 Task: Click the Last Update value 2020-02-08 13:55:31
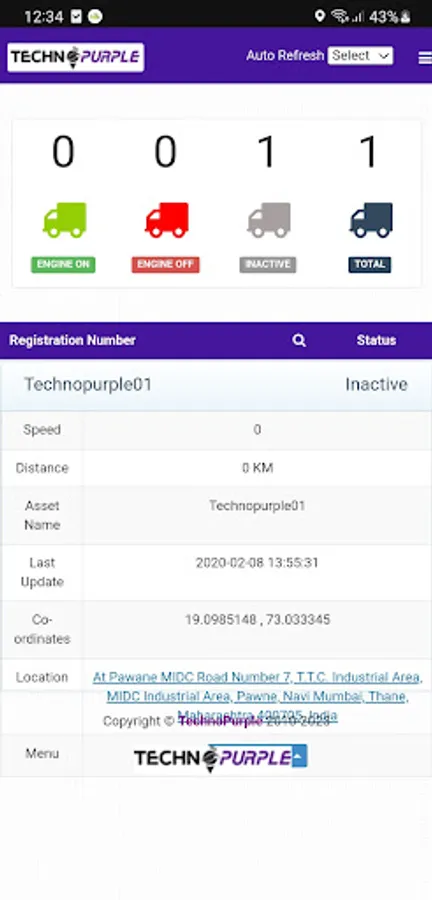[257, 562]
